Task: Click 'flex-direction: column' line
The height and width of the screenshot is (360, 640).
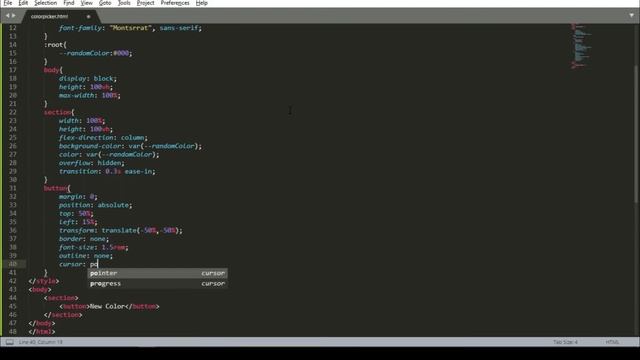Action: [x=103, y=138]
